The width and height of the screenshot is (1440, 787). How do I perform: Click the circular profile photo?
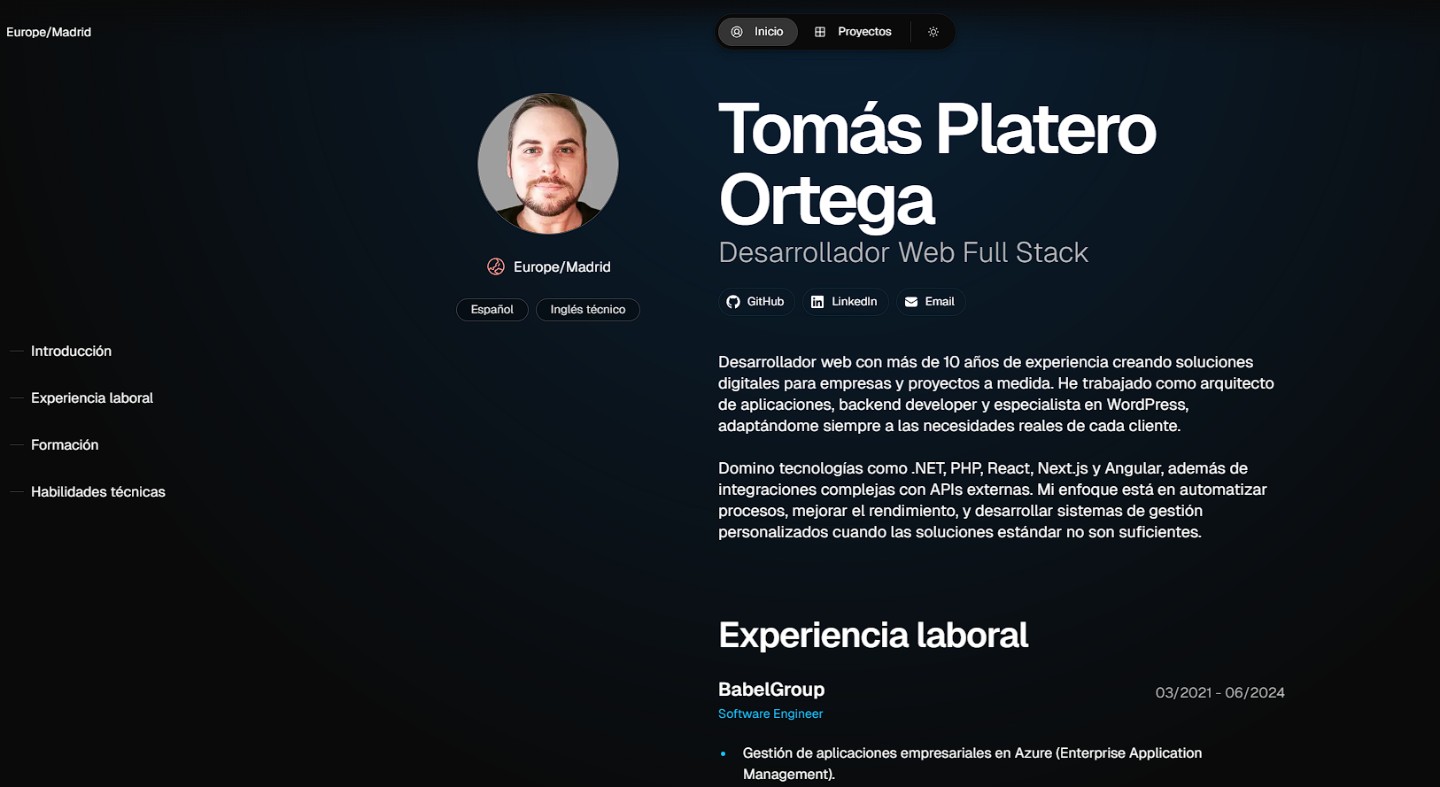[x=548, y=163]
